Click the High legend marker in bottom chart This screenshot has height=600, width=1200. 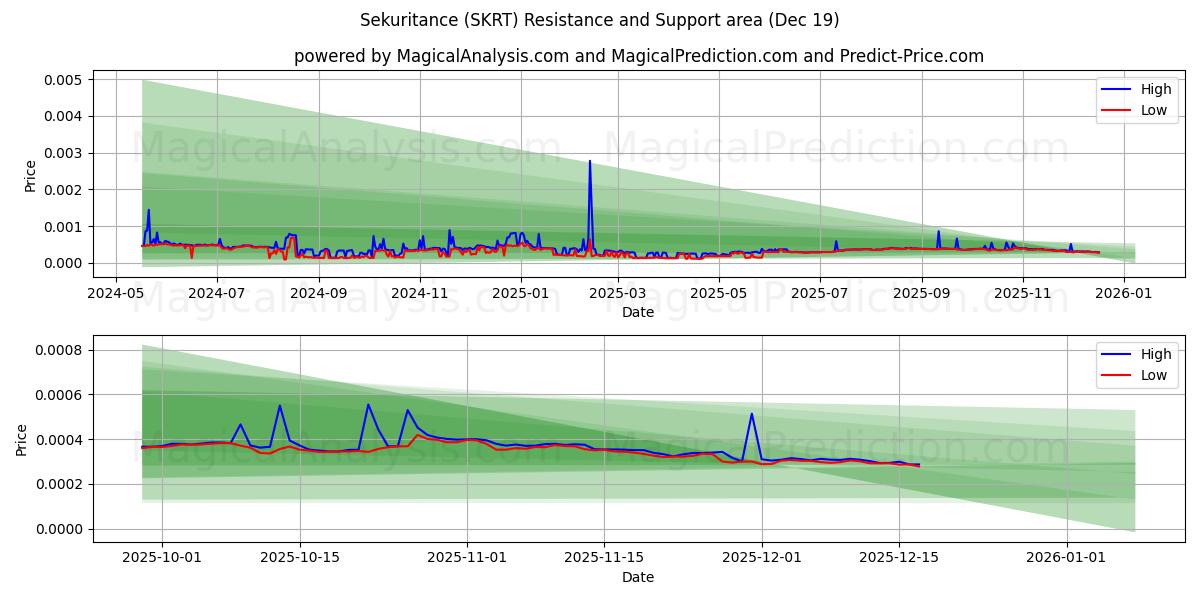tap(1117, 353)
